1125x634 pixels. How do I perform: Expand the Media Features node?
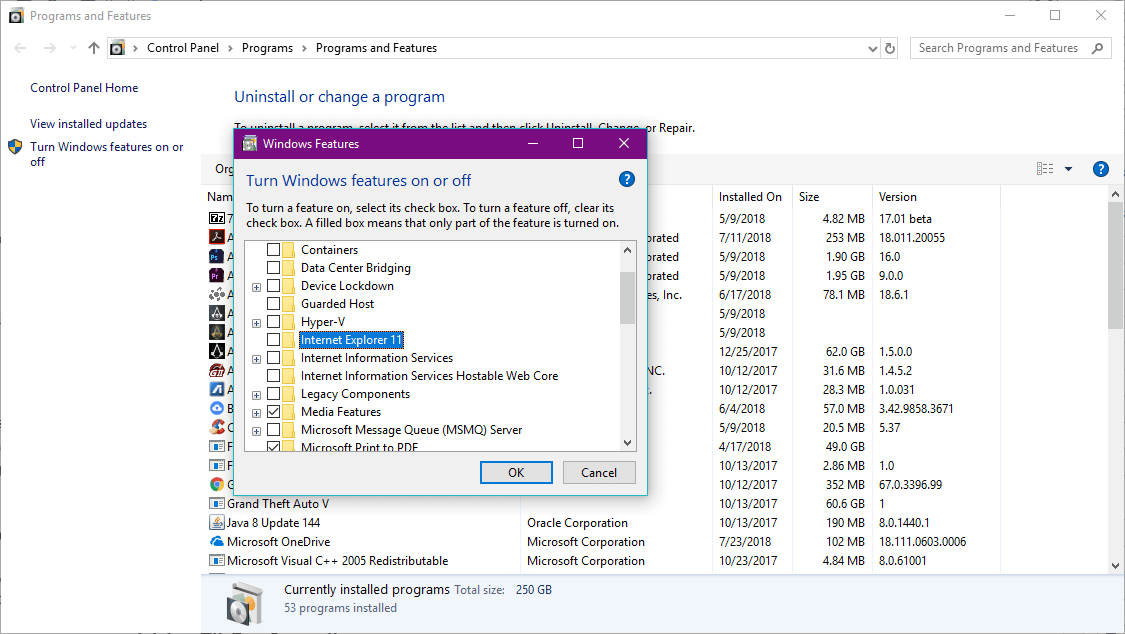pyautogui.click(x=256, y=413)
